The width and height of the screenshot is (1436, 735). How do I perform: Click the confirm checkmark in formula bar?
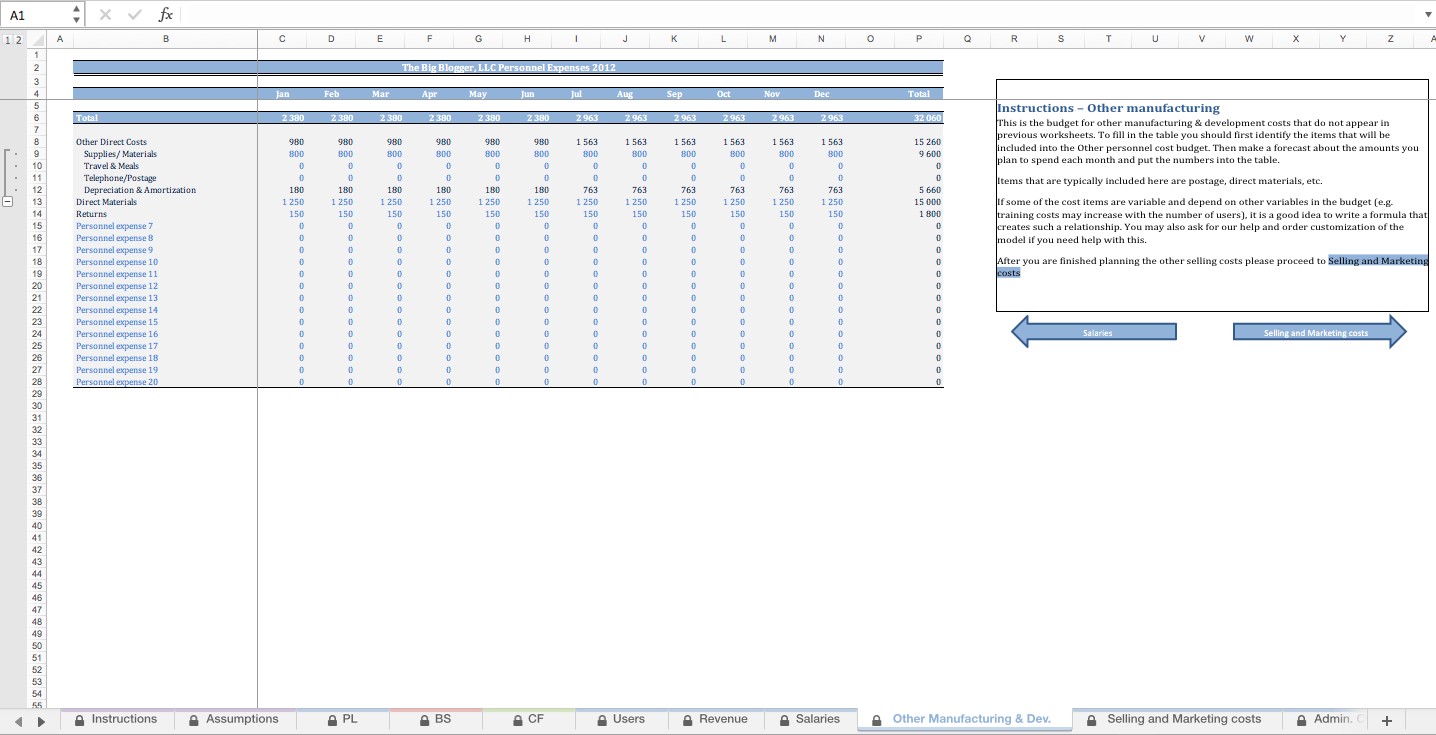[135, 14]
